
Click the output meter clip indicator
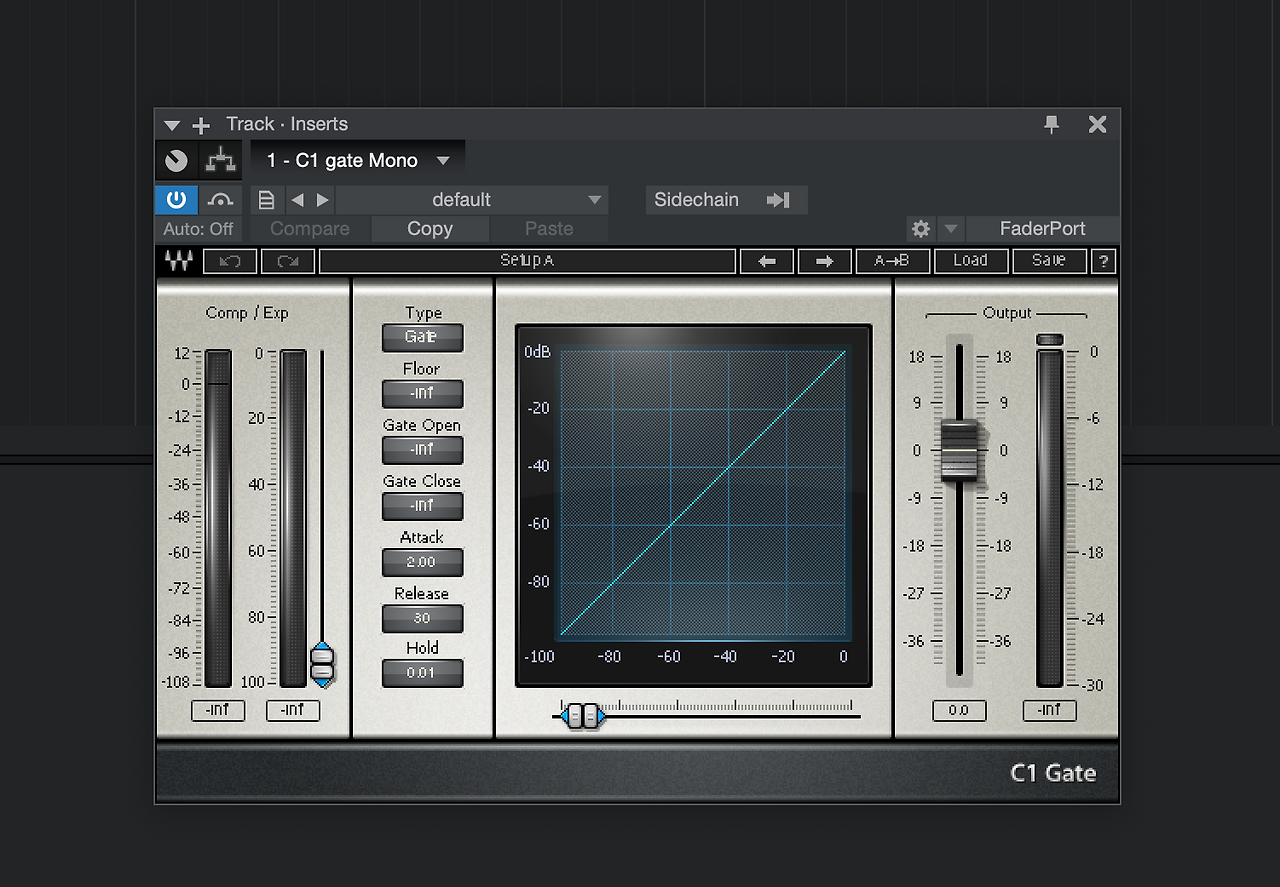tap(1049, 340)
